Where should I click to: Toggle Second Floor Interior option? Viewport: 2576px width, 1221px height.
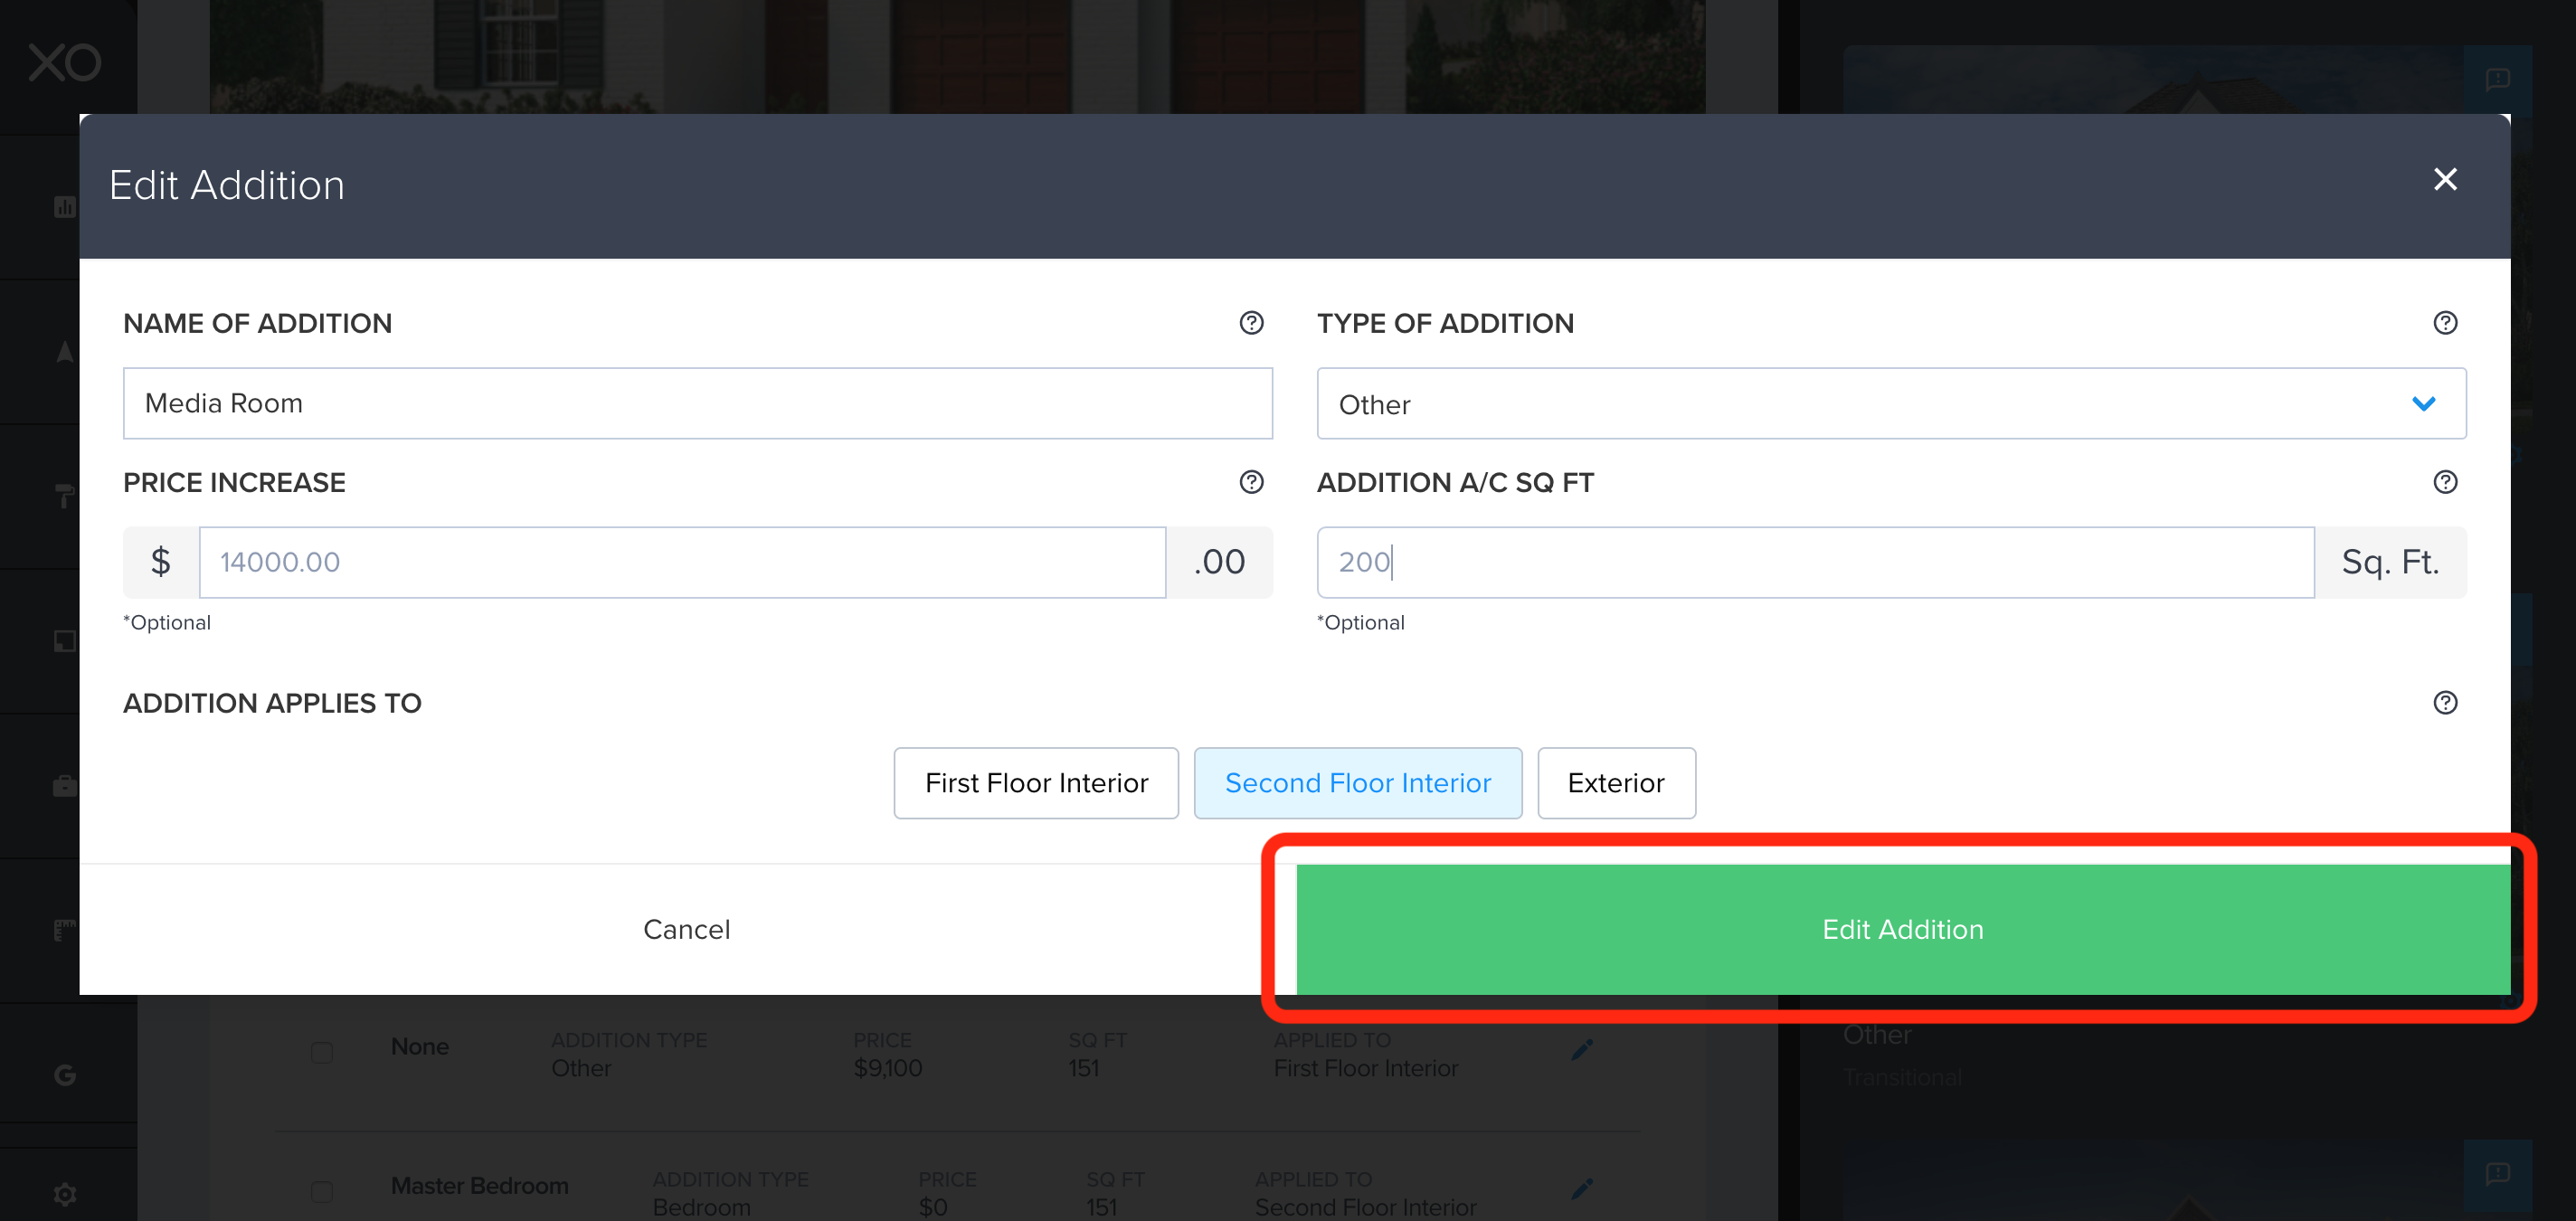[x=1357, y=783]
